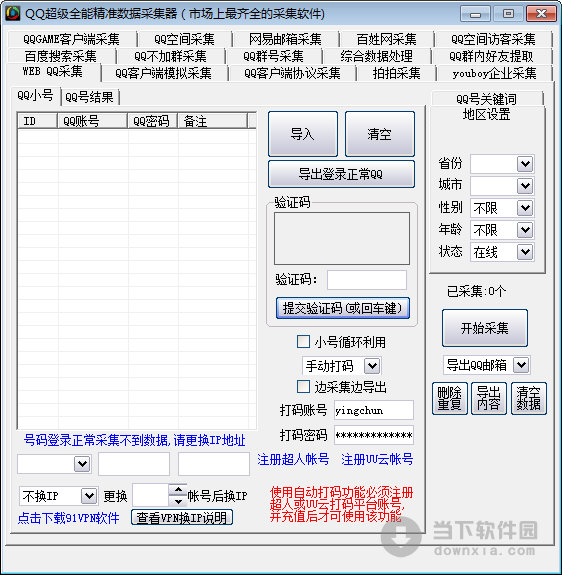Screen dimensions: 562x575
Task: Open the 手动打码 dropdown
Action: (372, 366)
